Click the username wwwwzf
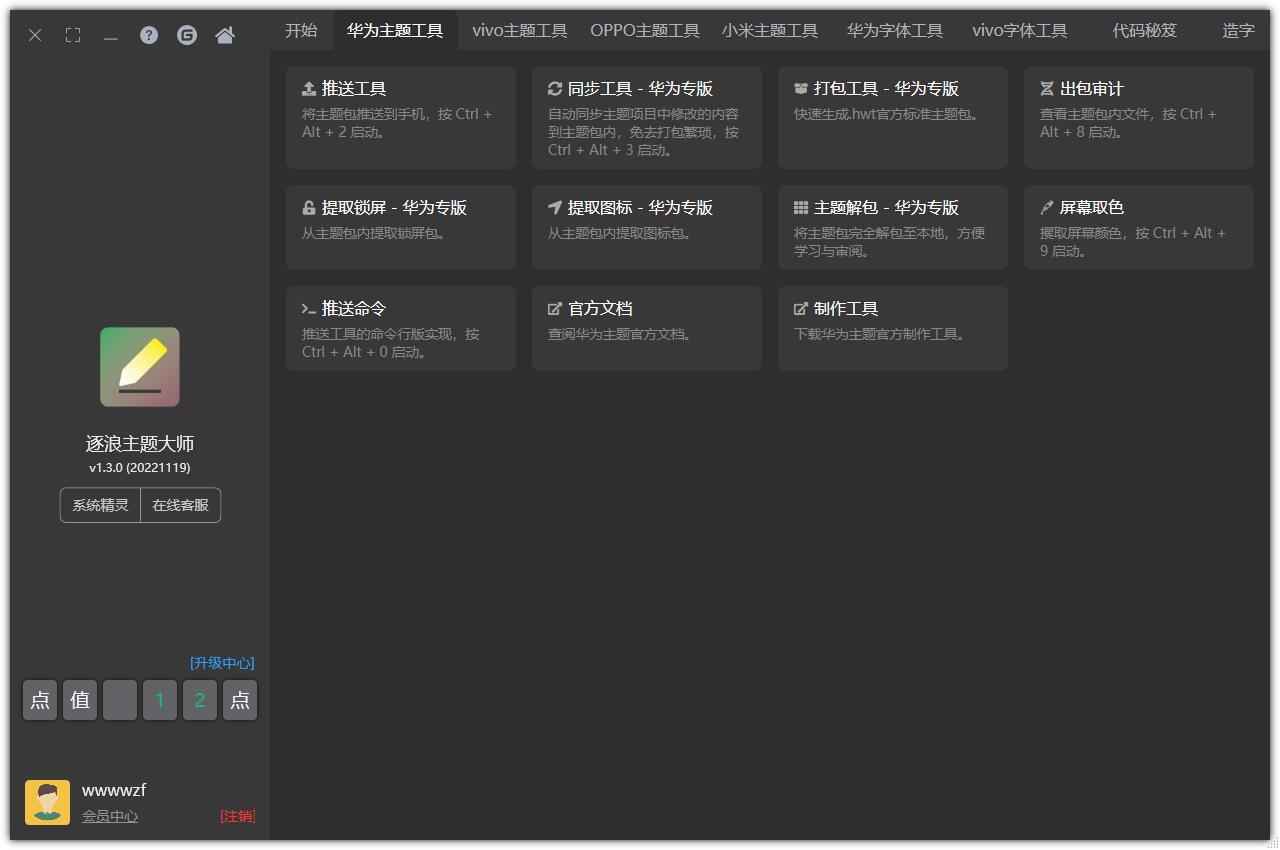 click(x=114, y=790)
